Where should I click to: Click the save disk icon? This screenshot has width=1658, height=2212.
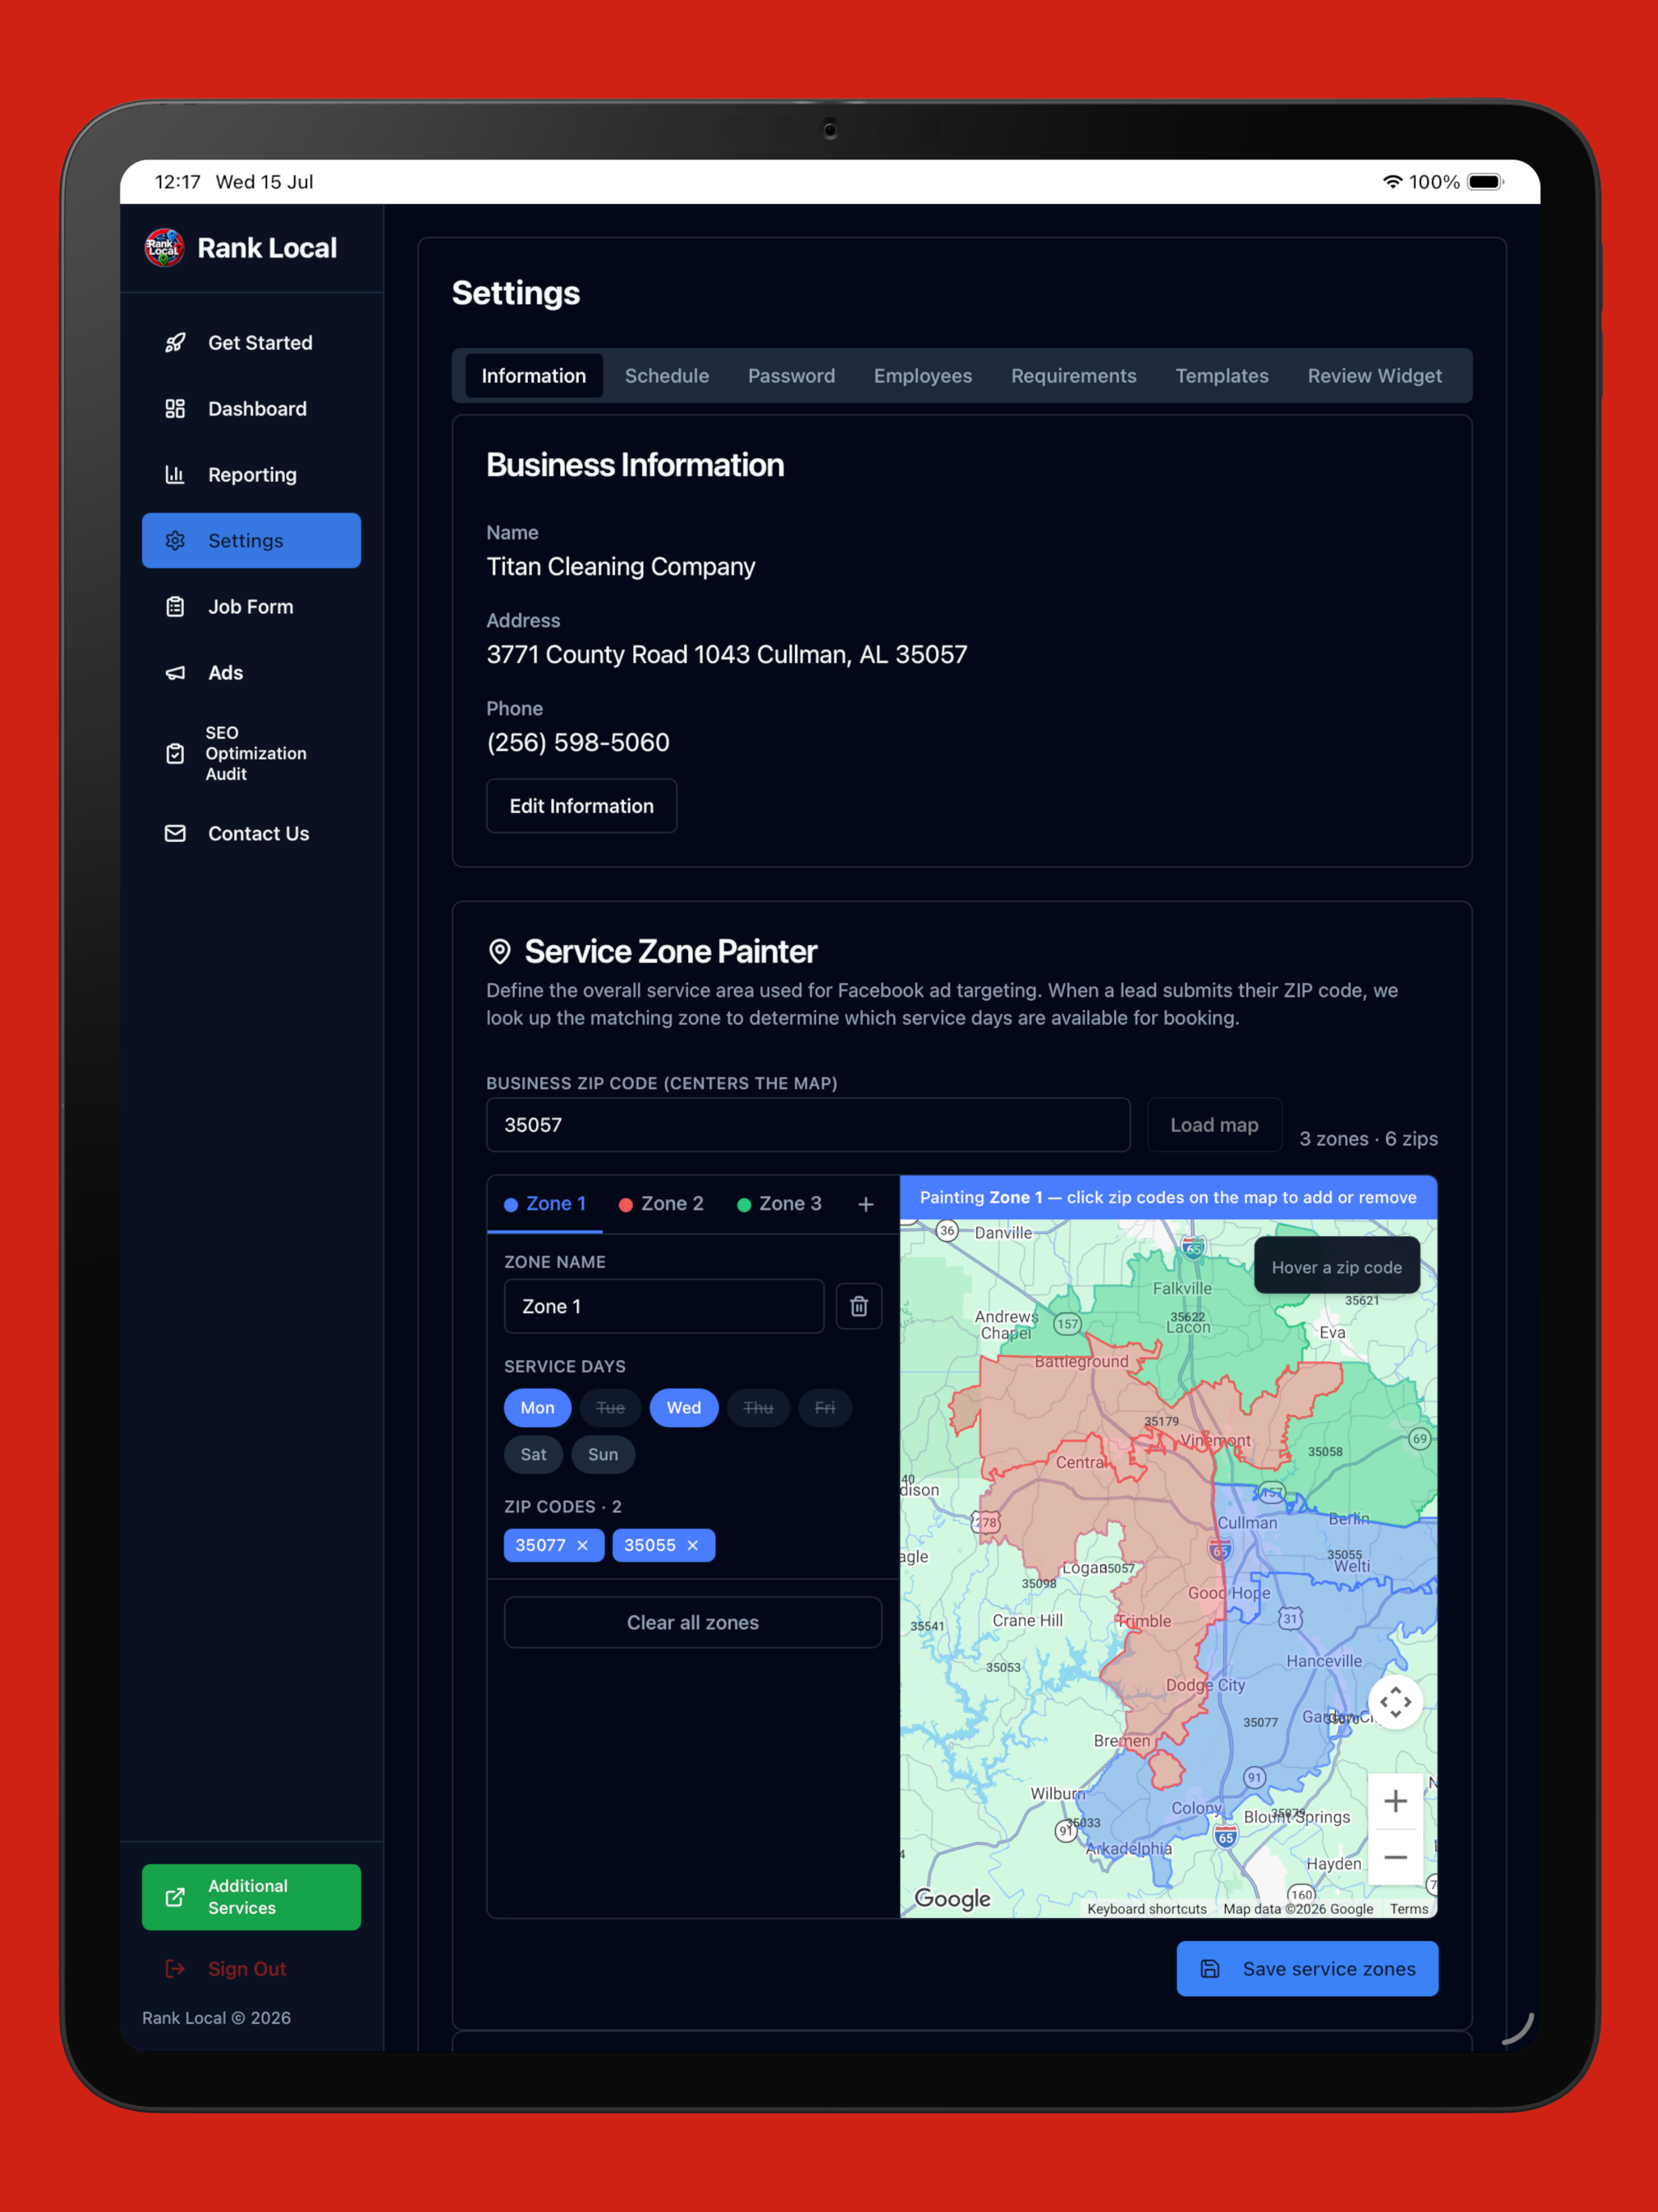coord(1210,1969)
